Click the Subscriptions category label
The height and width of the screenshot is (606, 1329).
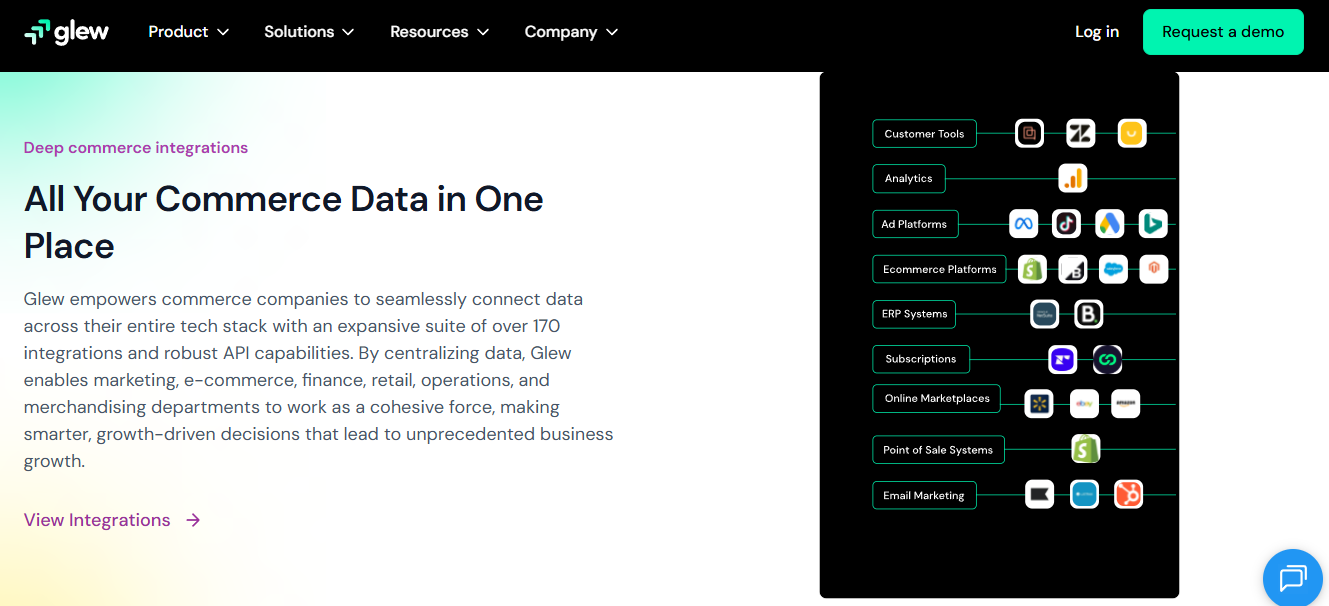click(x=920, y=359)
